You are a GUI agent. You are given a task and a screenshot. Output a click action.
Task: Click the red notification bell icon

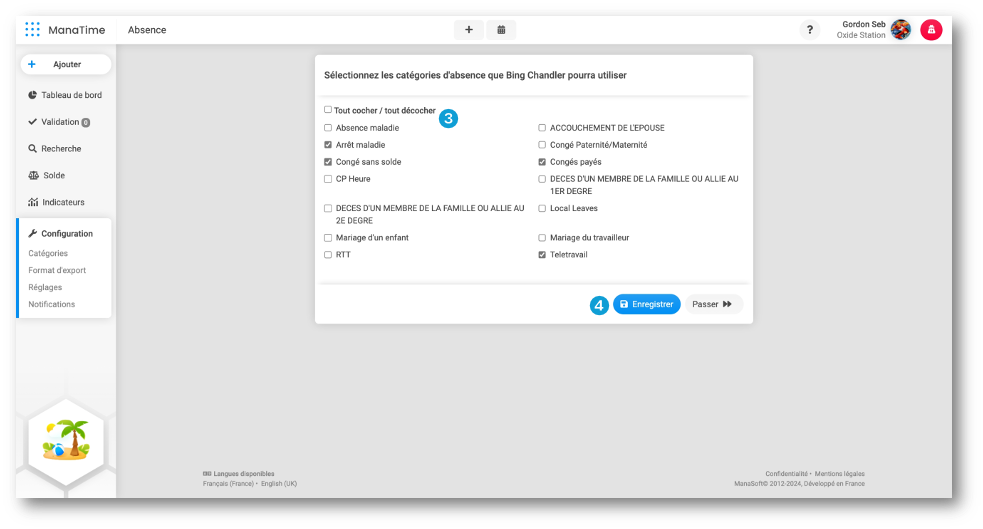point(931,30)
